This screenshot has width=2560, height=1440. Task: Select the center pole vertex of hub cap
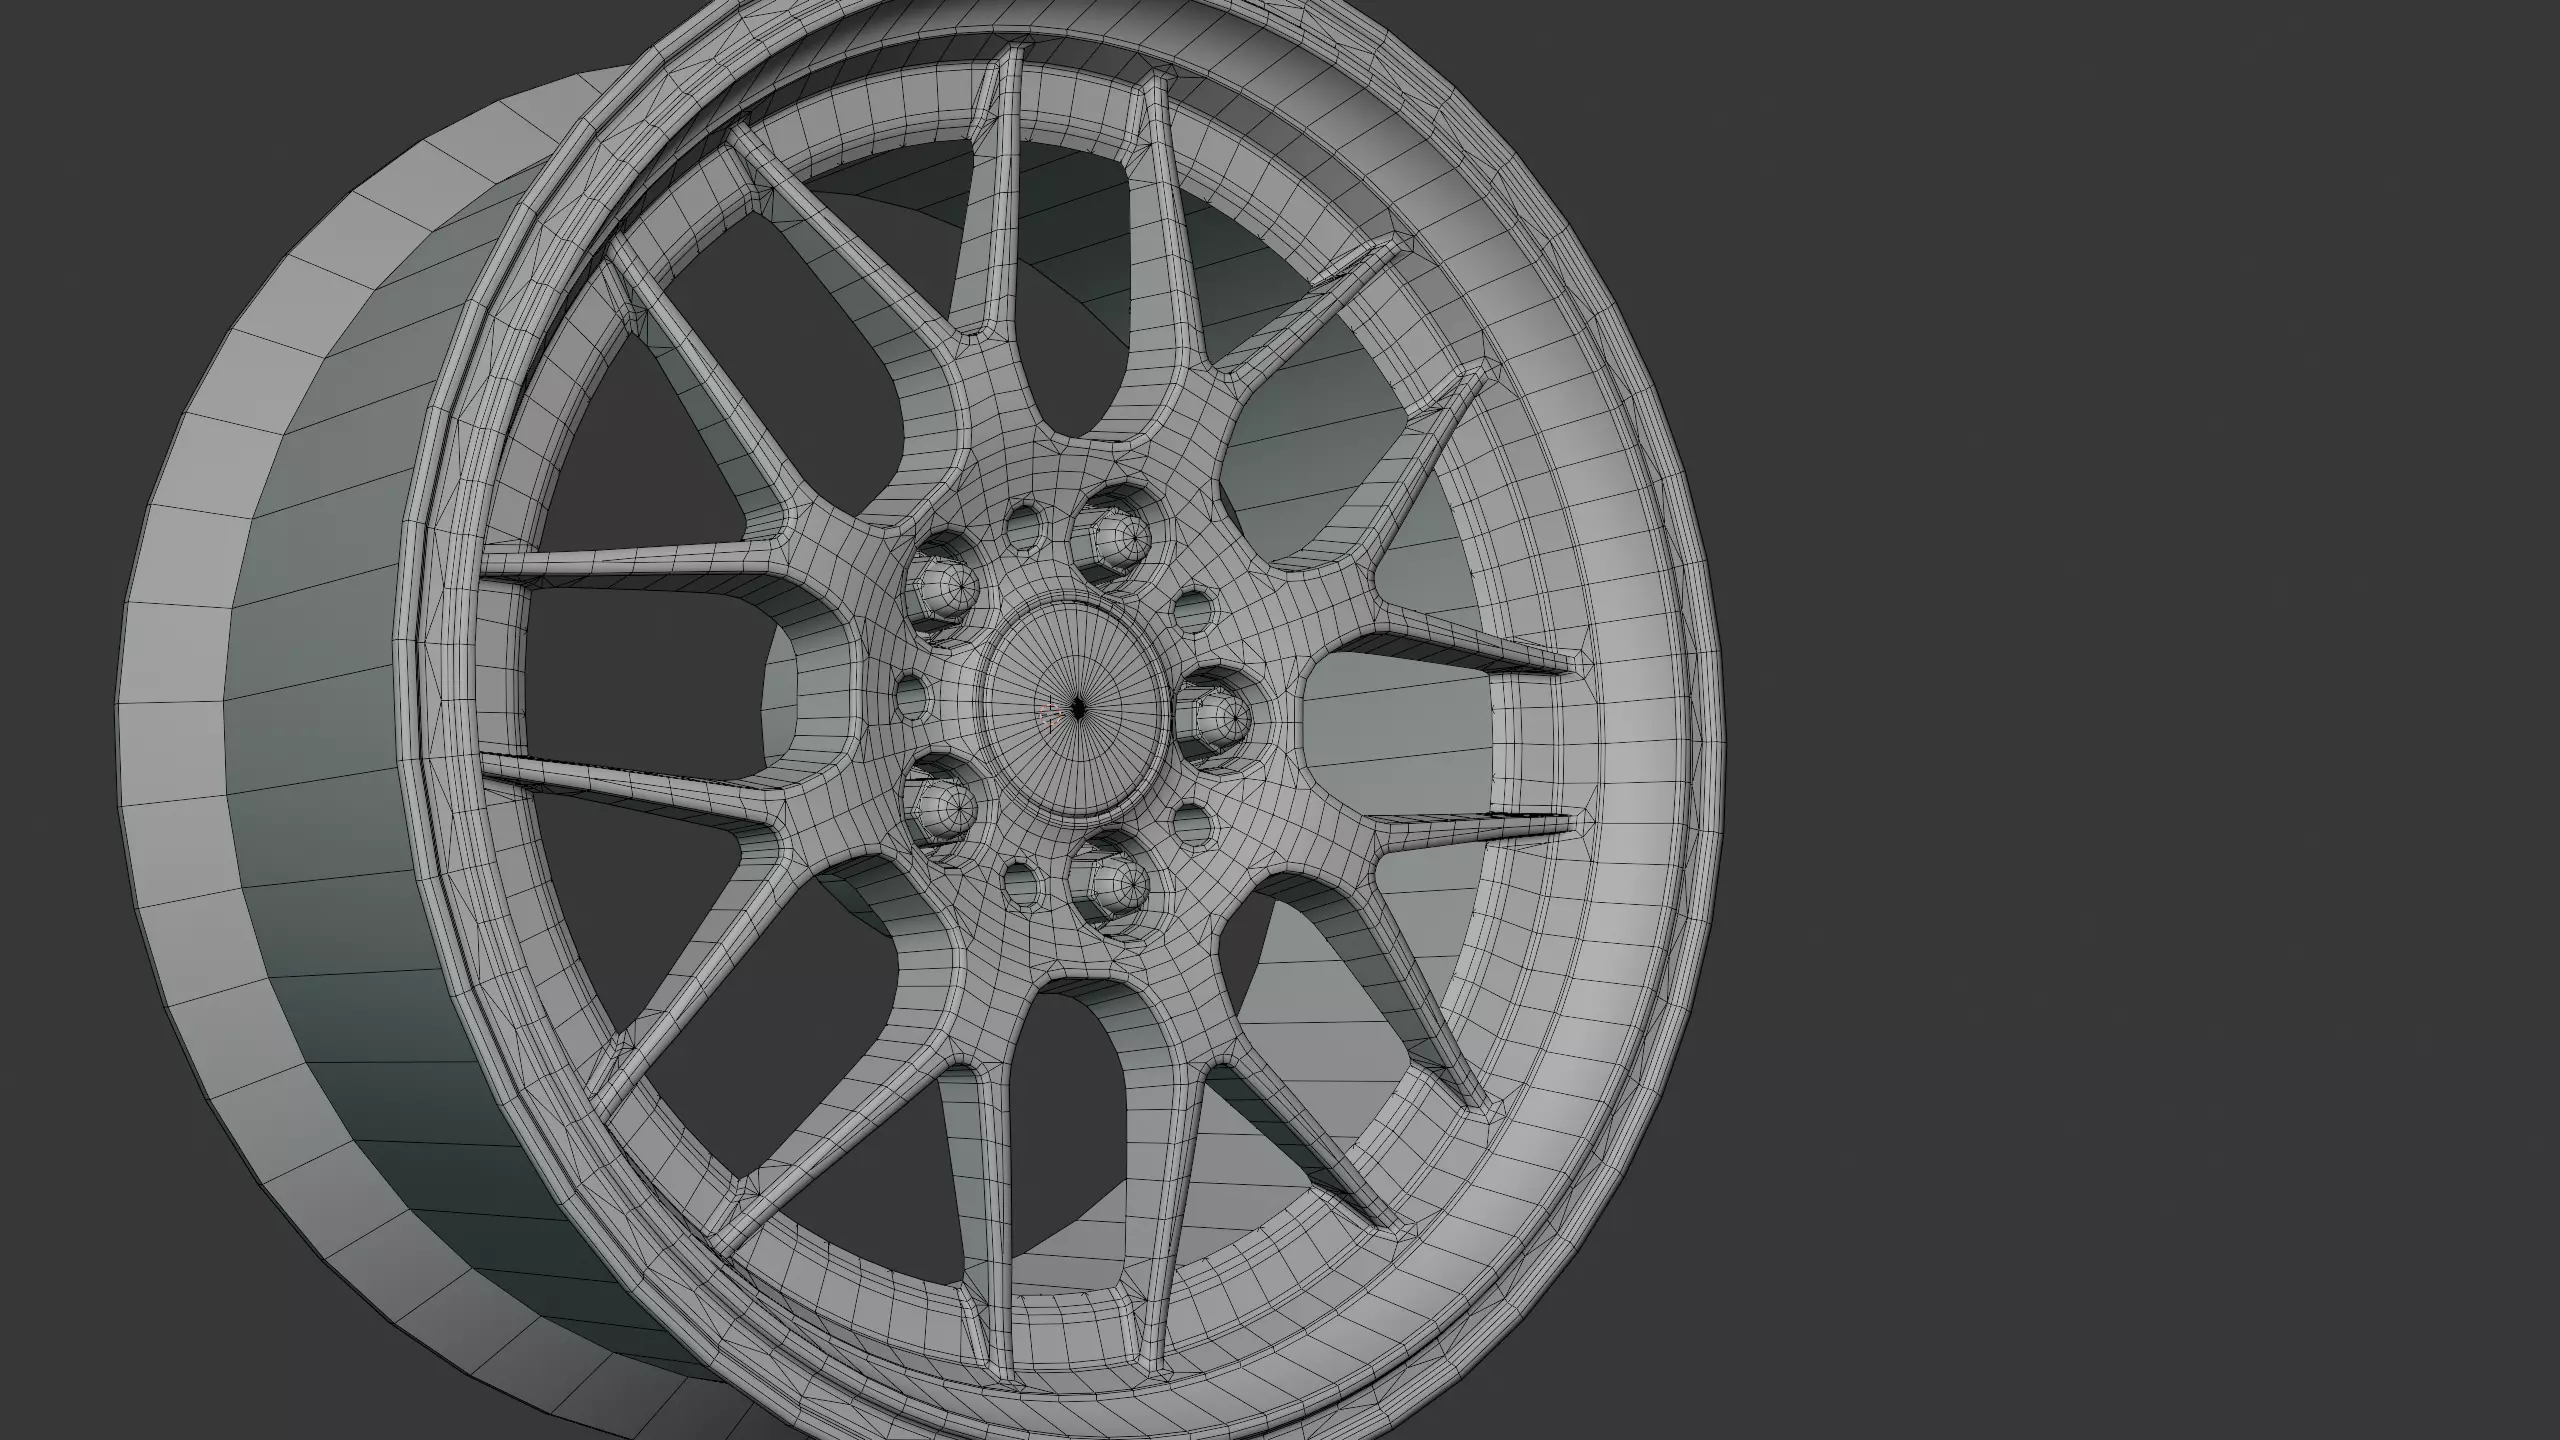tap(1078, 708)
